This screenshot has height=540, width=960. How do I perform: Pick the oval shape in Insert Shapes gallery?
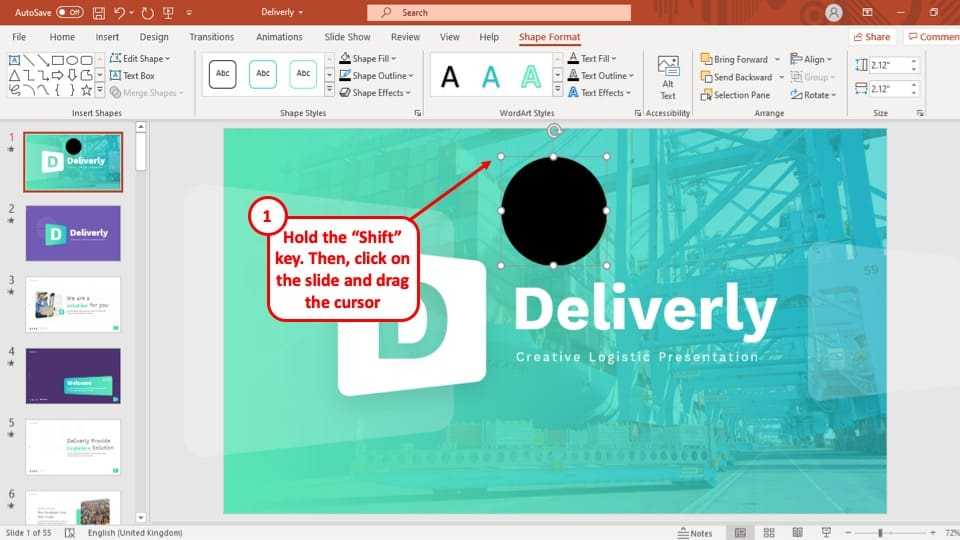[x=71, y=59]
